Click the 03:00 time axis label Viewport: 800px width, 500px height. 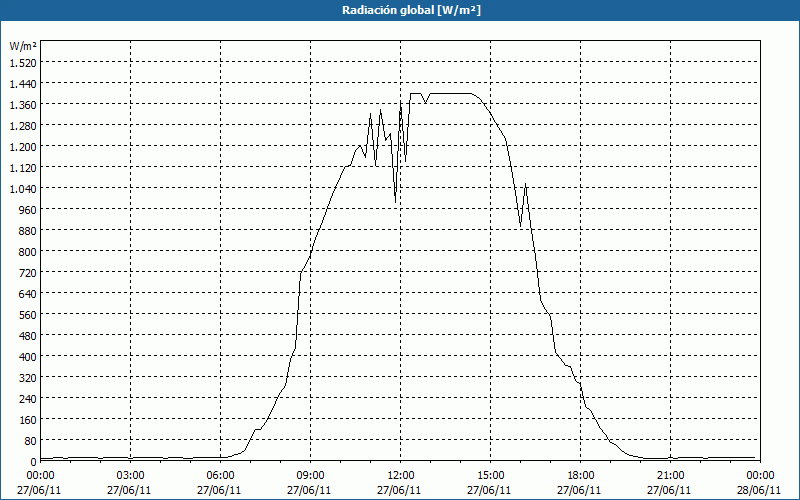[131, 476]
